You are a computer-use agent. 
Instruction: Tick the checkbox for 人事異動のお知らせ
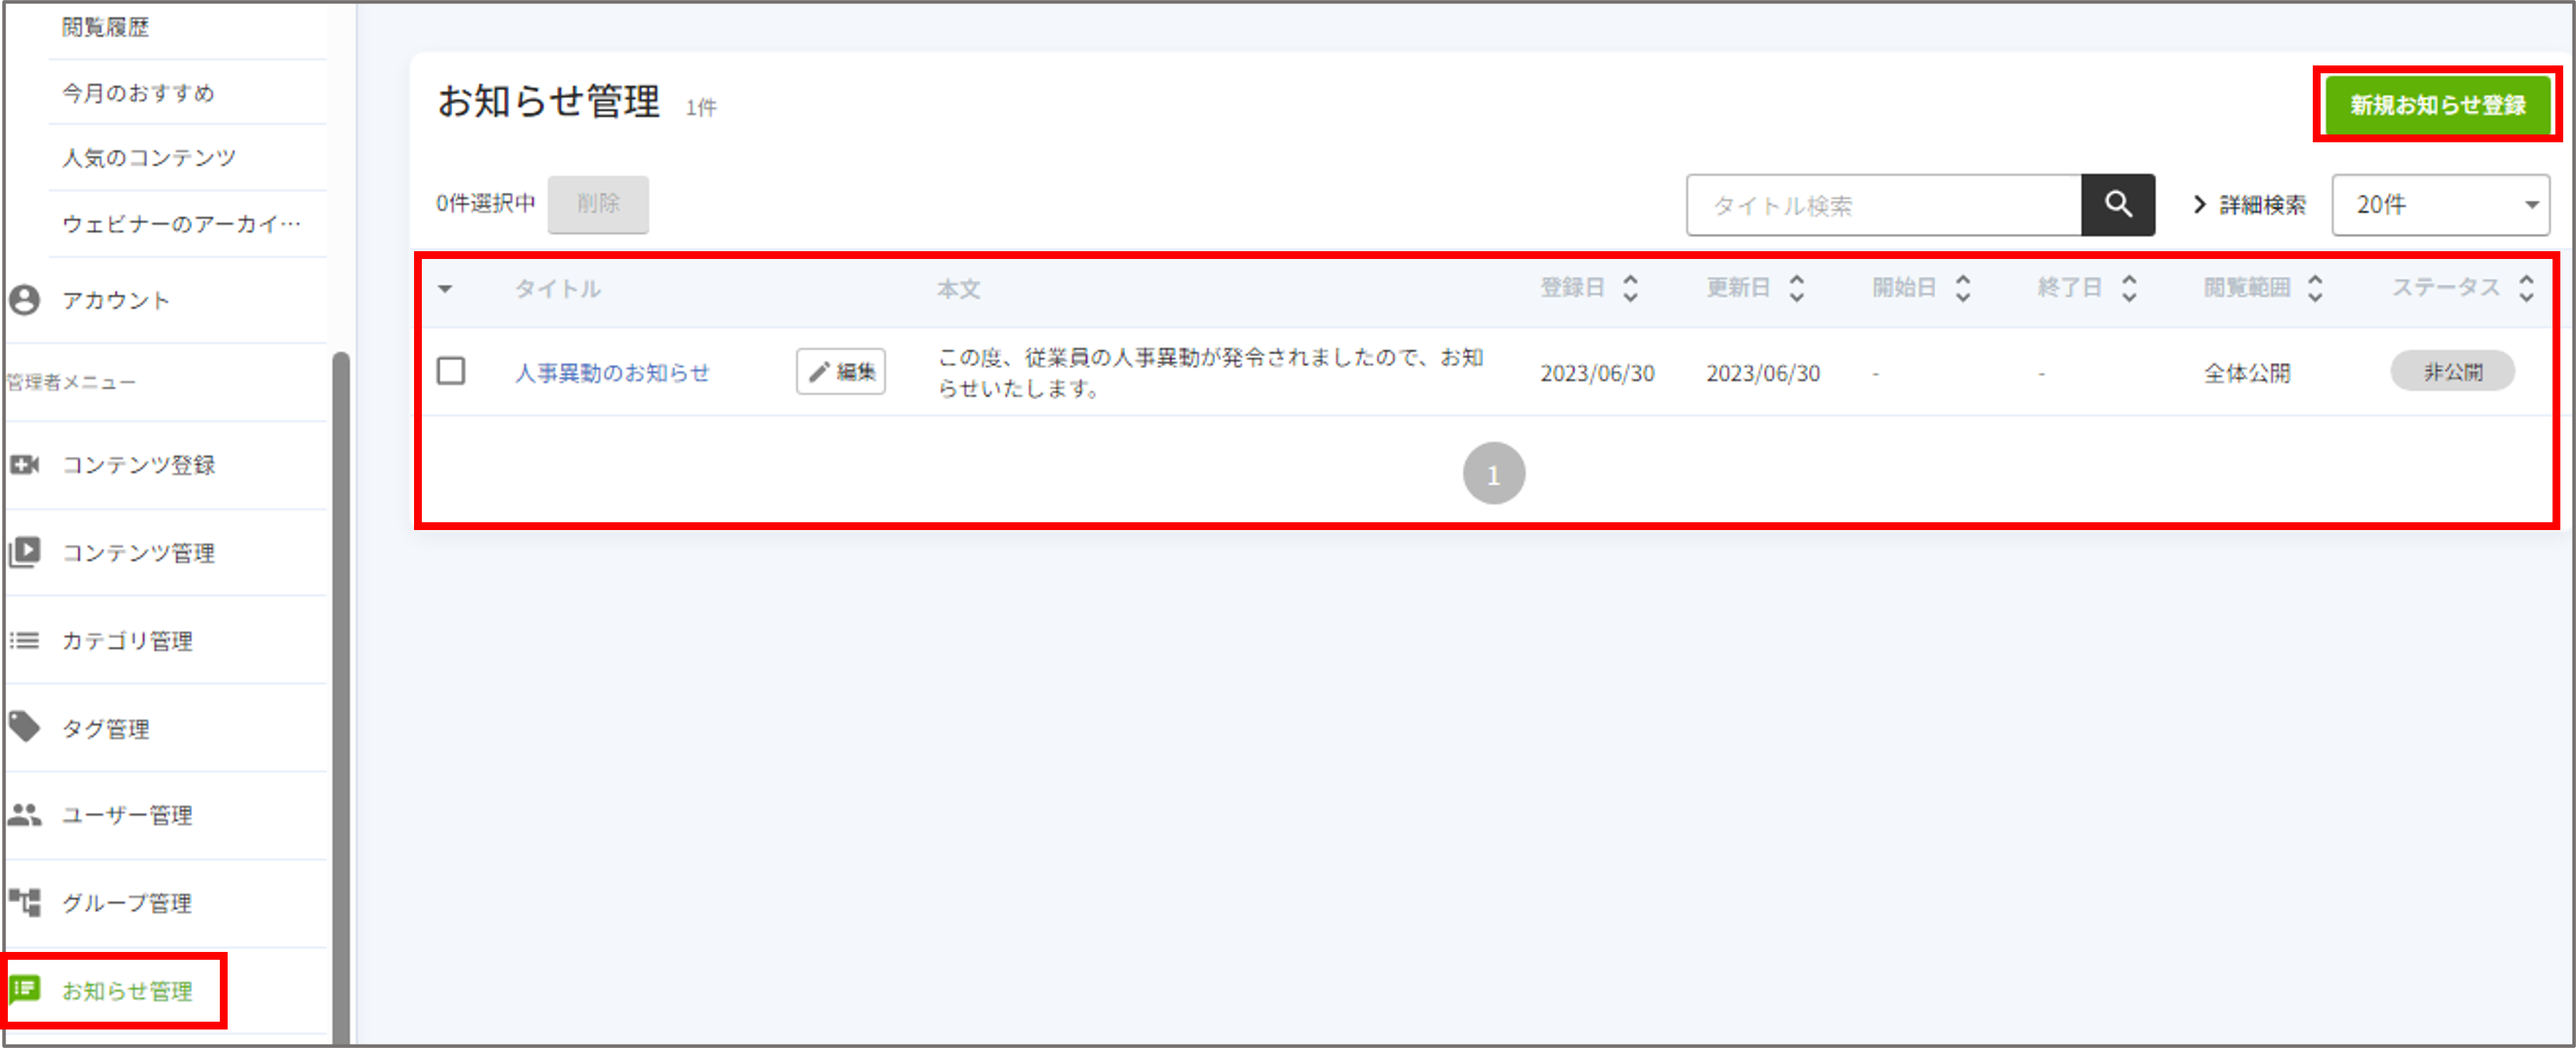click(x=451, y=371)
